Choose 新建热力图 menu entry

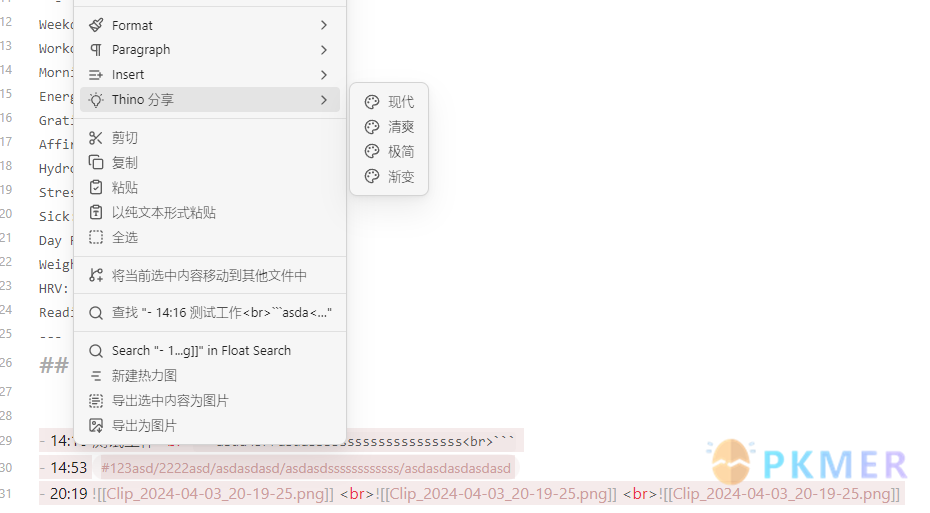coord(210,375)
